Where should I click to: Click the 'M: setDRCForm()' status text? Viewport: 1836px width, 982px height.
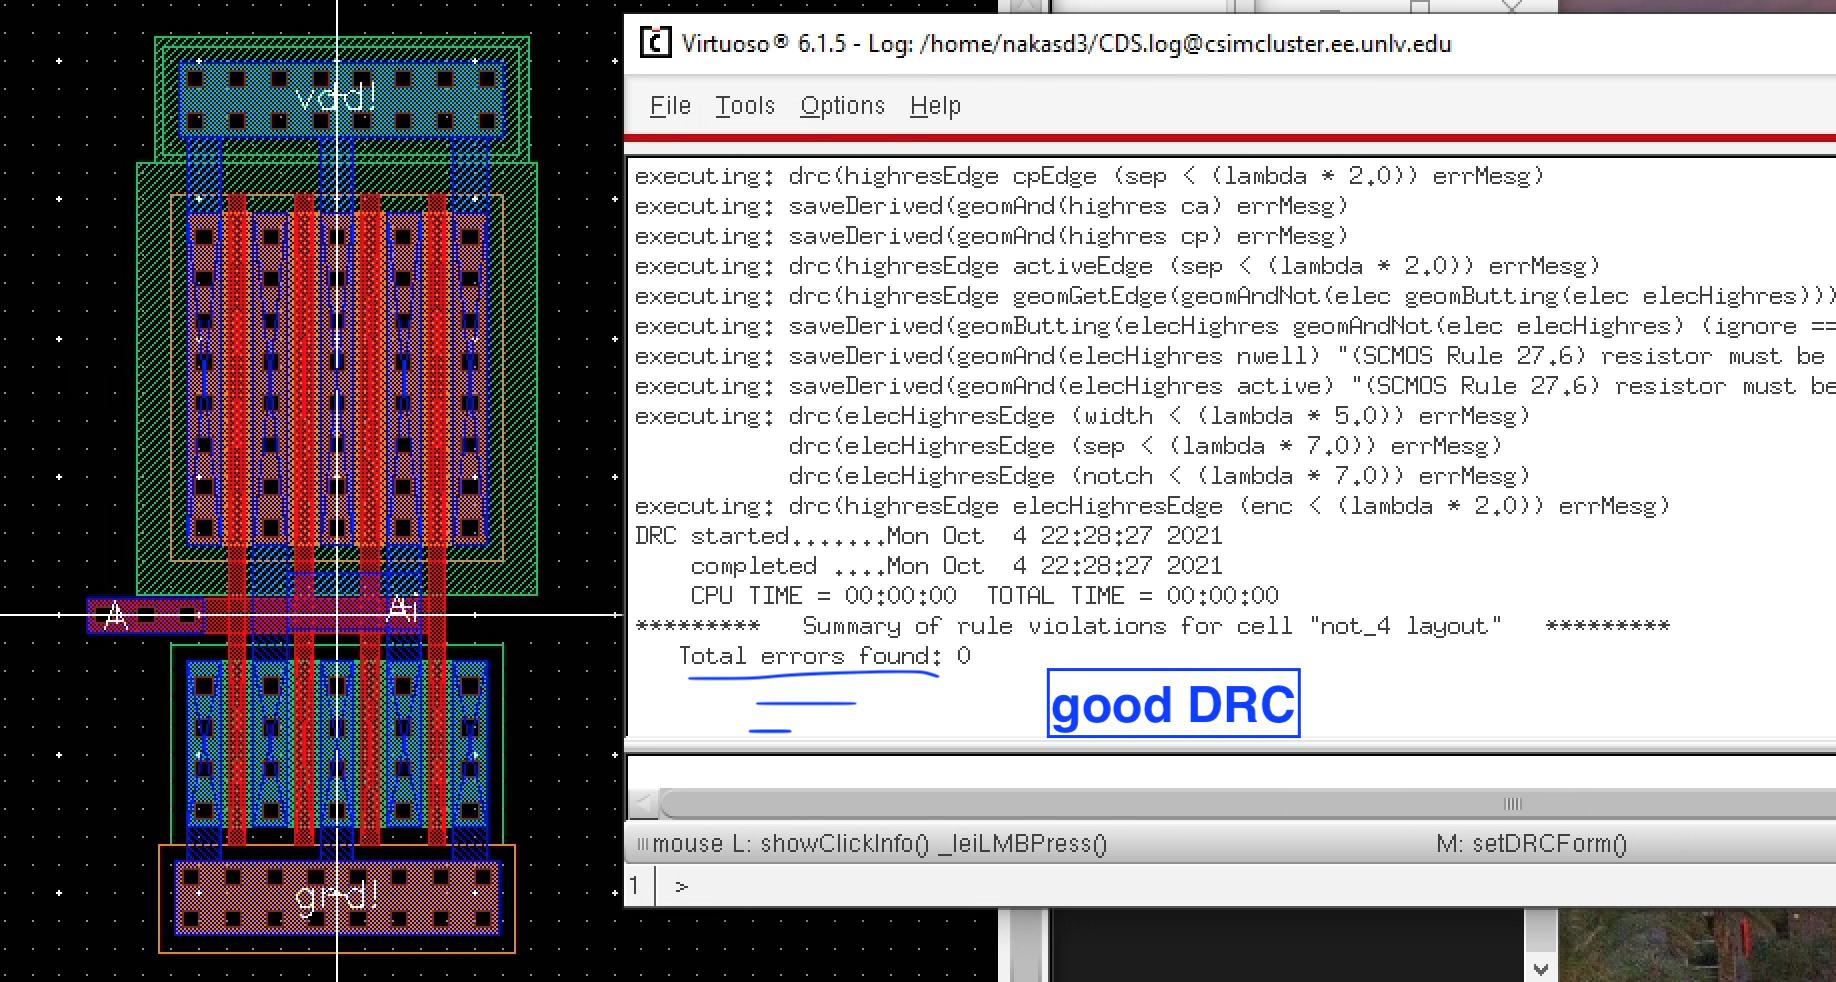pyautogui.click(x=1531, y=844)
